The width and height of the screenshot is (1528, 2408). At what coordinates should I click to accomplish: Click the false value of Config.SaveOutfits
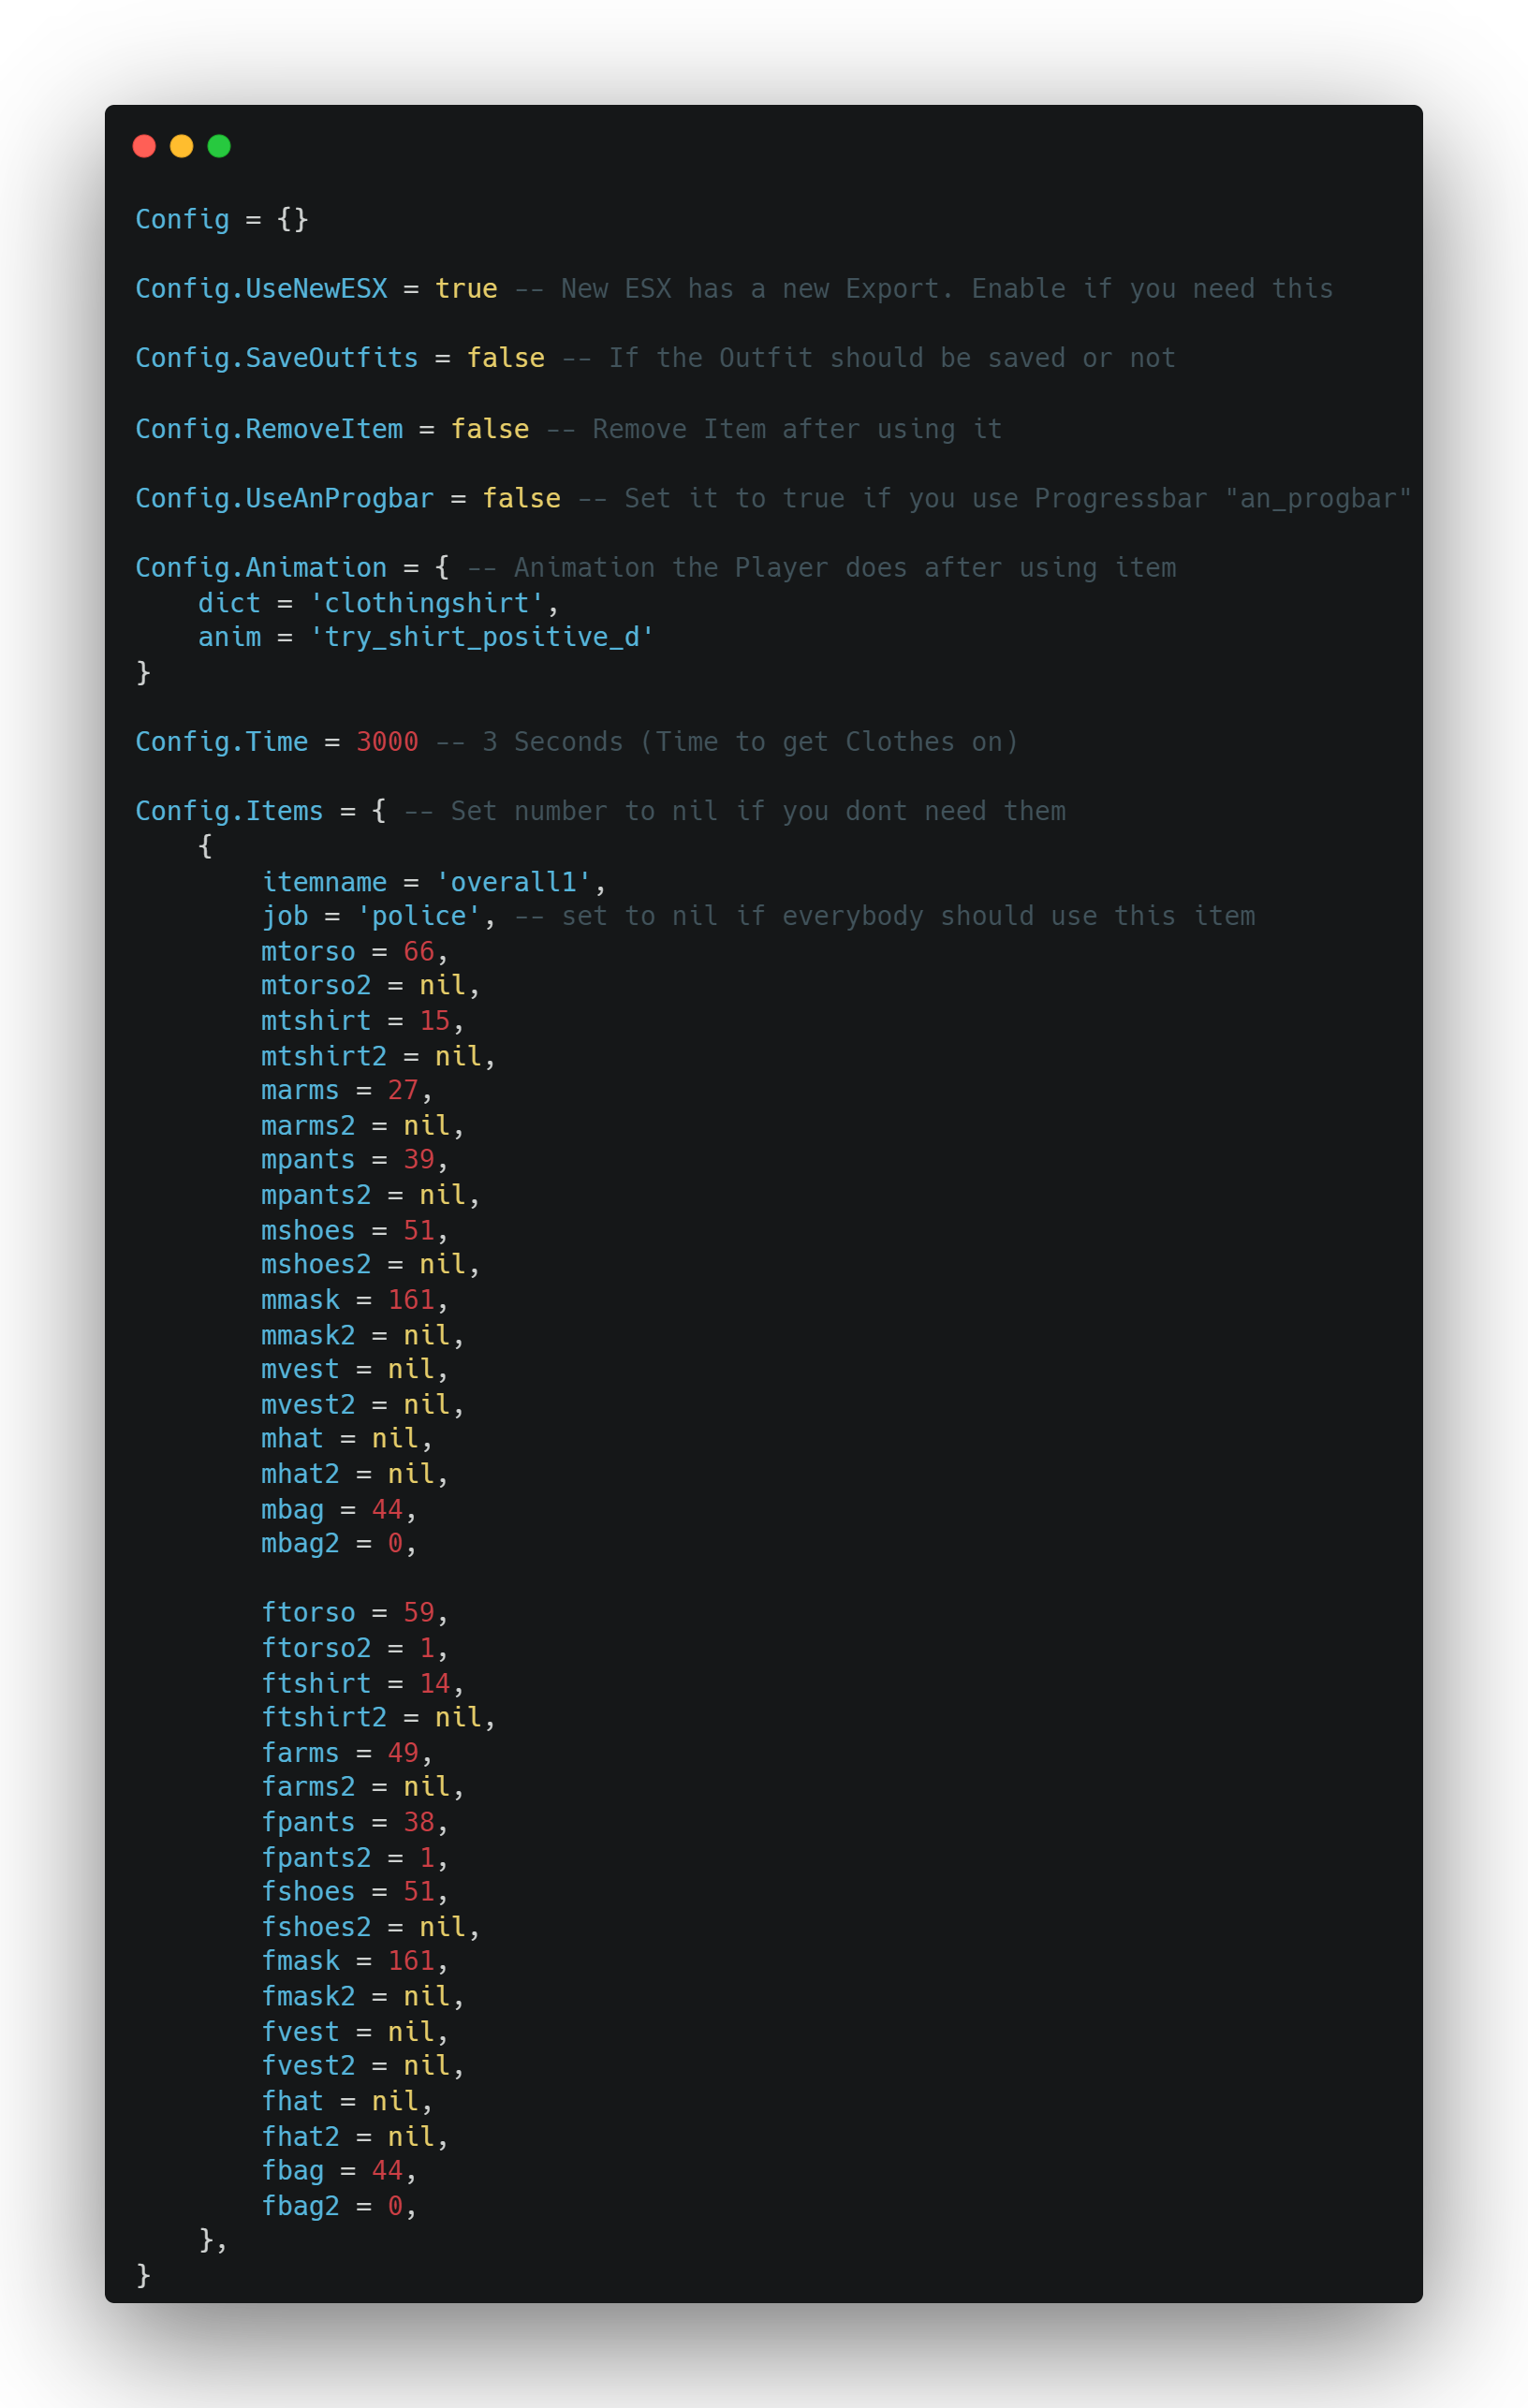pyautogui.click(x=505, y=358)
